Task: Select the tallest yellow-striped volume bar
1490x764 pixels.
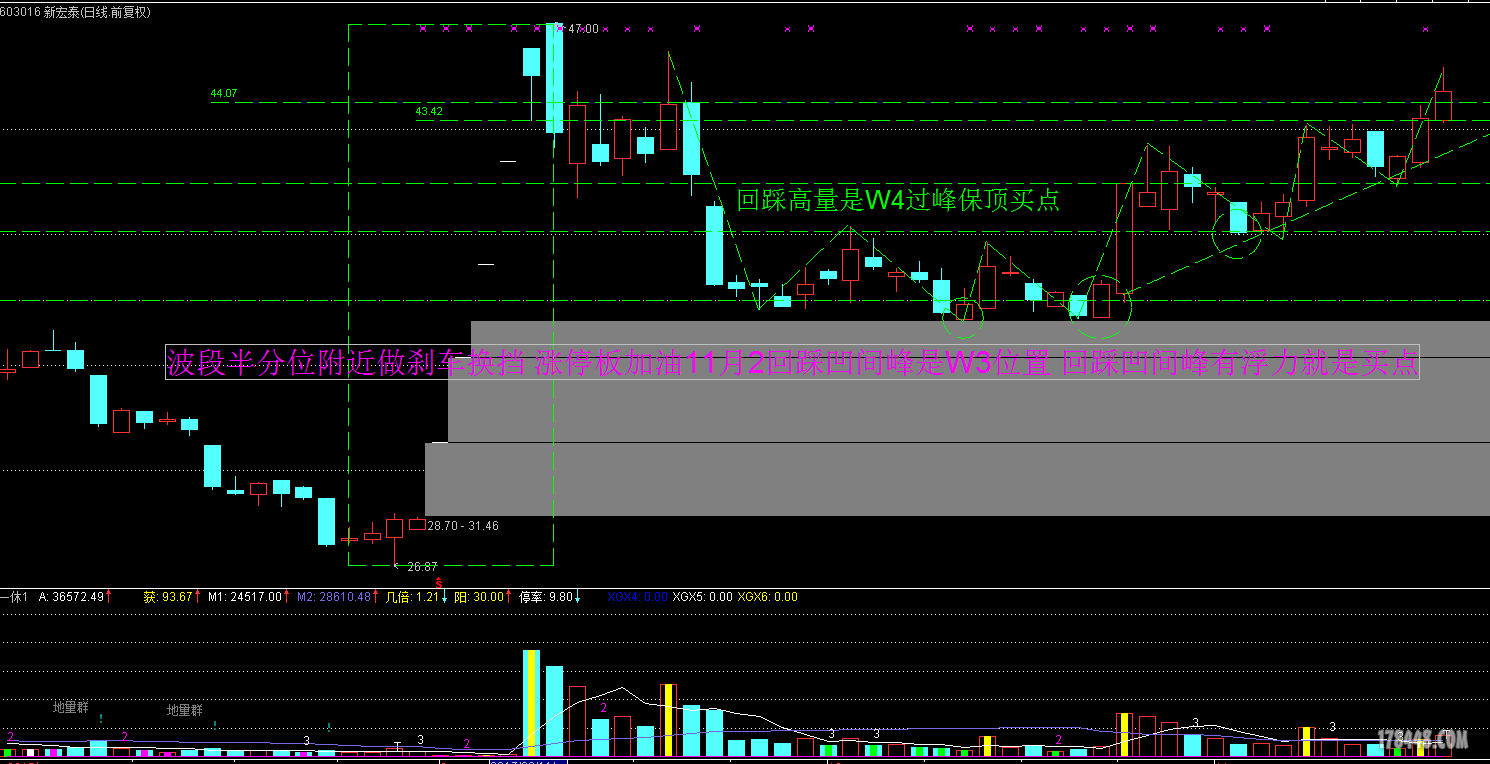Action: (x=531, y=702)
